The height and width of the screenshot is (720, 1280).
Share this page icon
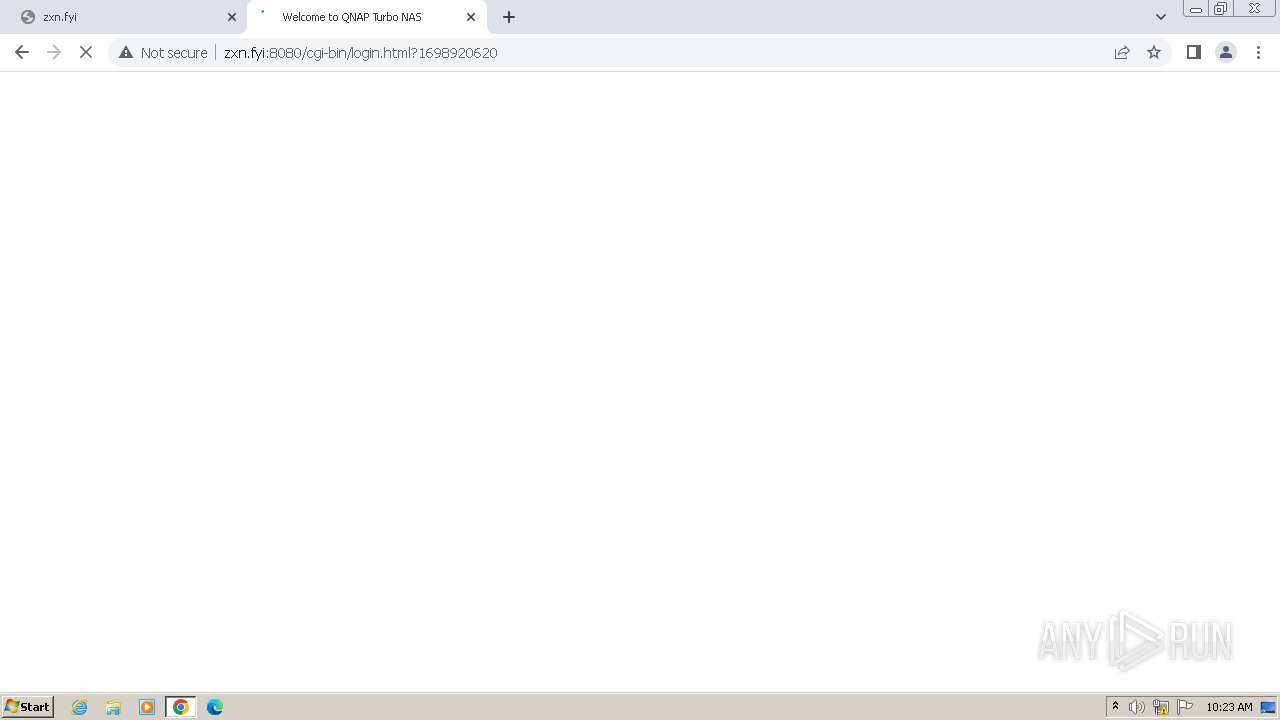click(x=1122, y=52)
